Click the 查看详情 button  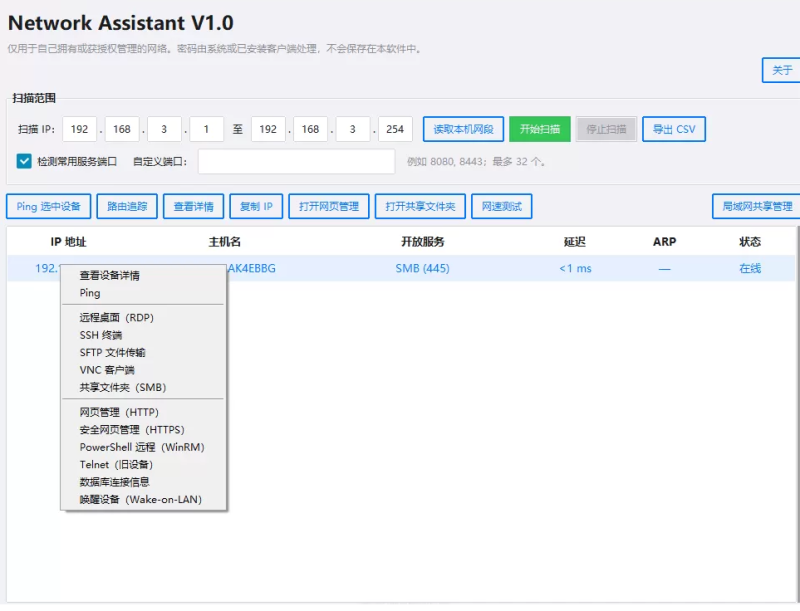click(x=193, y=207)
